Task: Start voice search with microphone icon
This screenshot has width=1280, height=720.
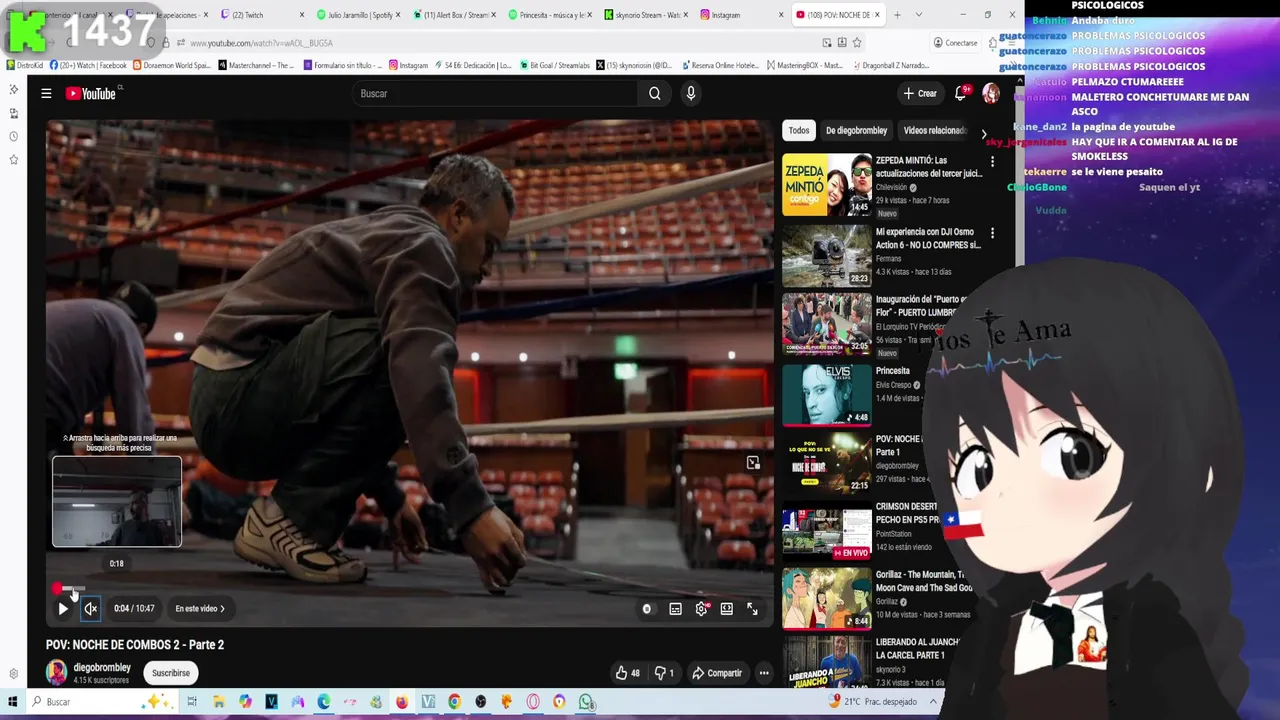Action: click(690, 93)
